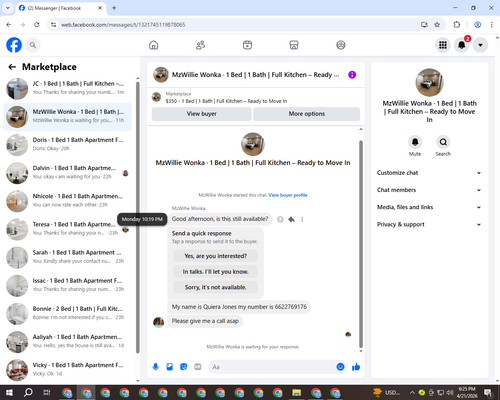Open the Marketplace storefront icon
The width and height of the screenshot is (500, 400).
[294, 45]
